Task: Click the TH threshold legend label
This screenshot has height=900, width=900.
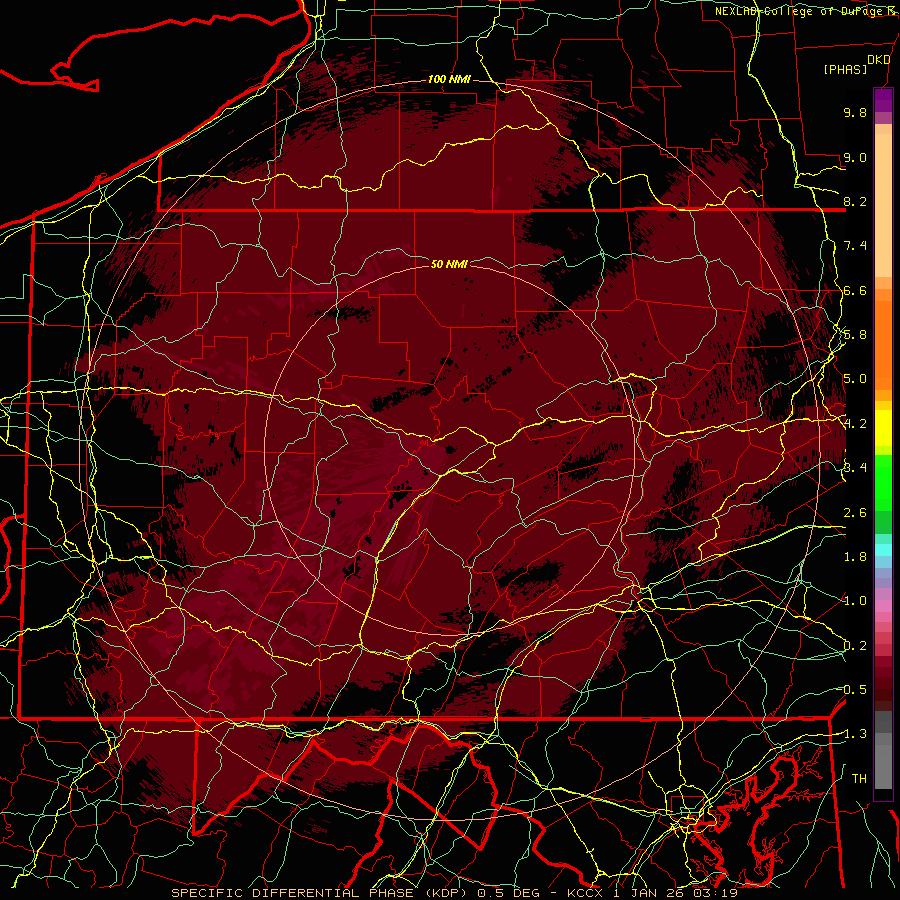Action: [859, 779]
